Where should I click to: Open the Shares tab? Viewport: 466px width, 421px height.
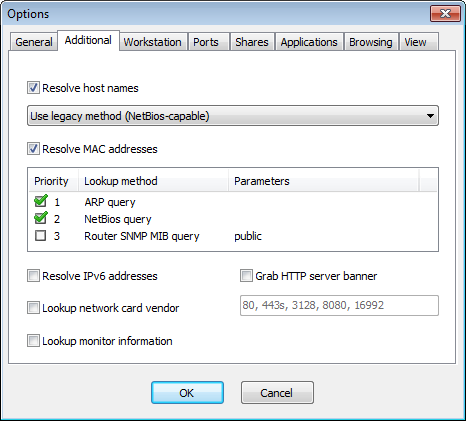coord(252,42)
